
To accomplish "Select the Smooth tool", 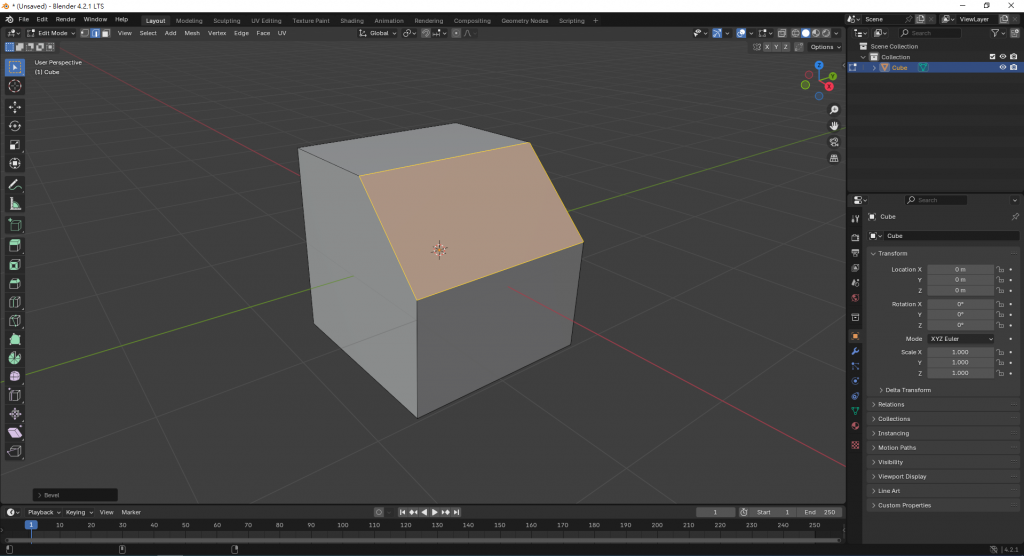I will point(15,376).
